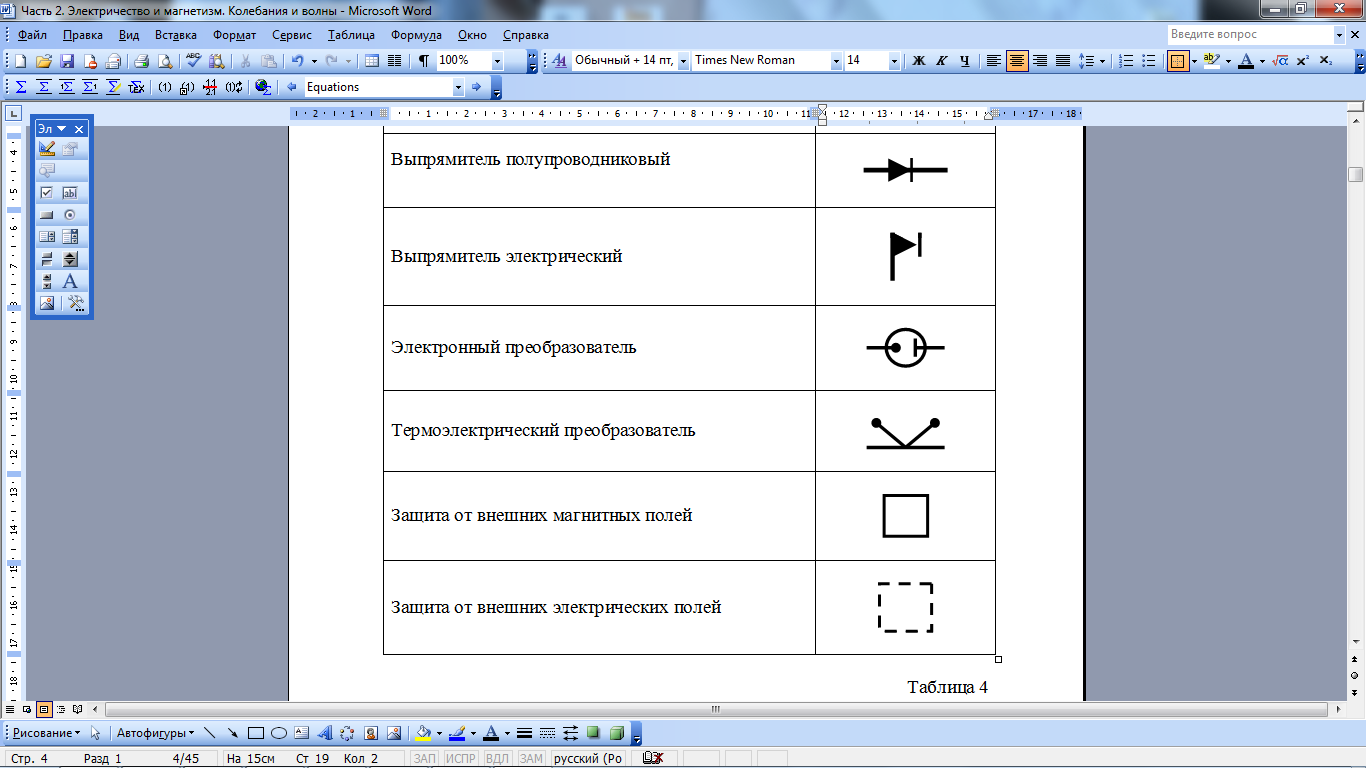1366x768 pixels.
Task: Open the Правка menu
Action: pyautogui.click(x=82, y=35)
